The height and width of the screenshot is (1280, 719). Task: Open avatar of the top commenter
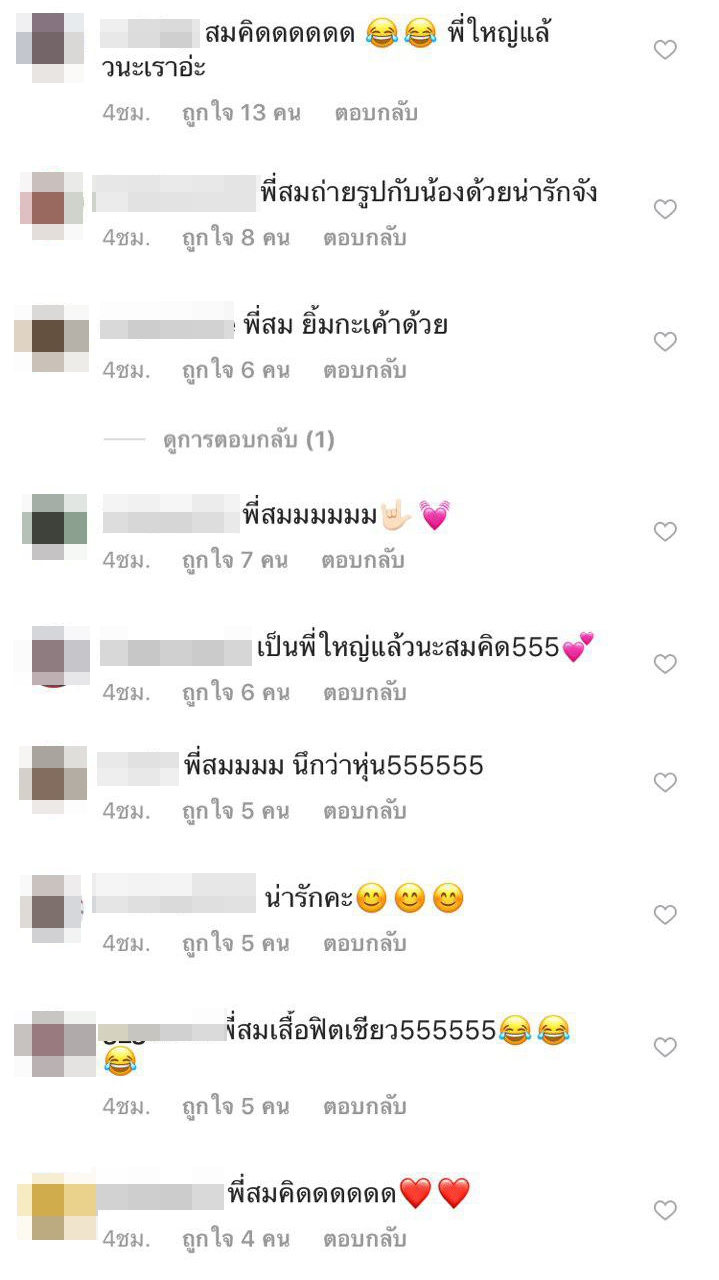click(x=49, y=47)
